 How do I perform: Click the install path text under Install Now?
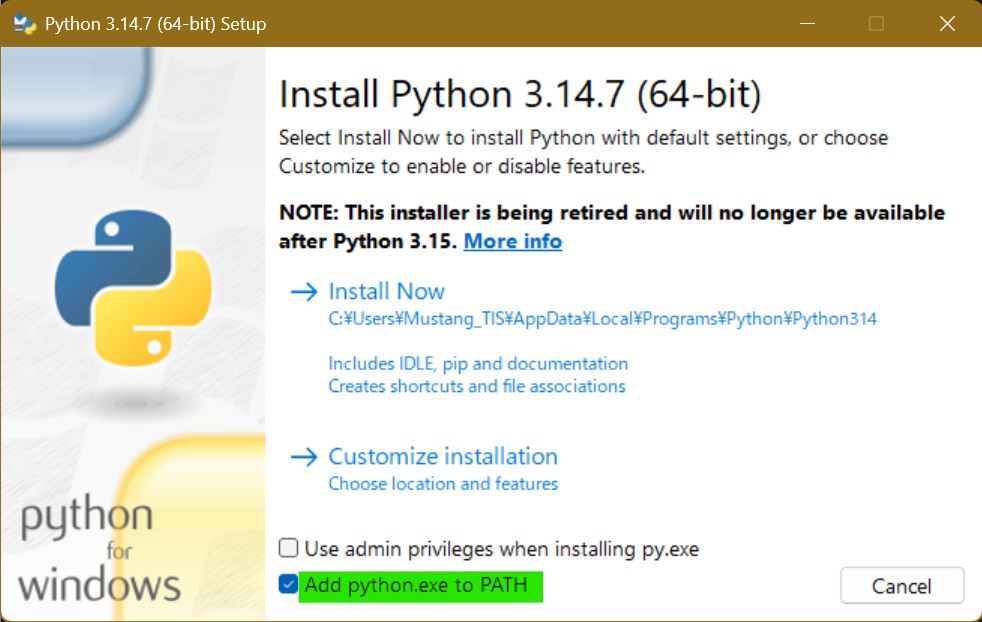pos(602,319)
